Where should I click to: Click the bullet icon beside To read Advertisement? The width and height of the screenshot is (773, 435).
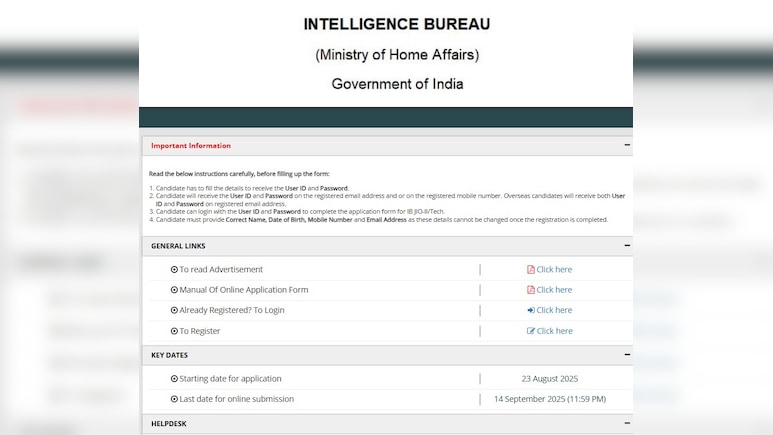coord(174,270)
